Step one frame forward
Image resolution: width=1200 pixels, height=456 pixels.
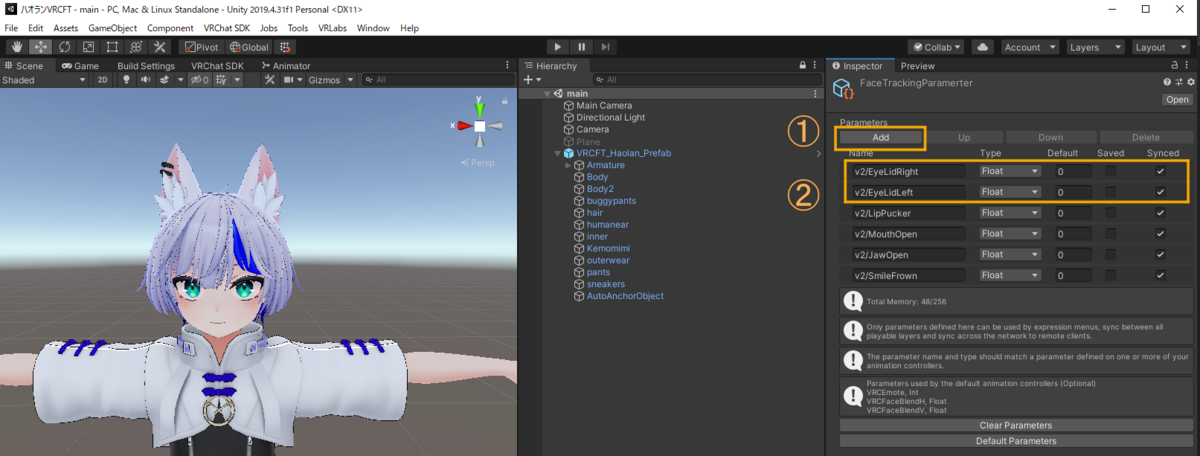pyautogui.click(x=606, y=47)
